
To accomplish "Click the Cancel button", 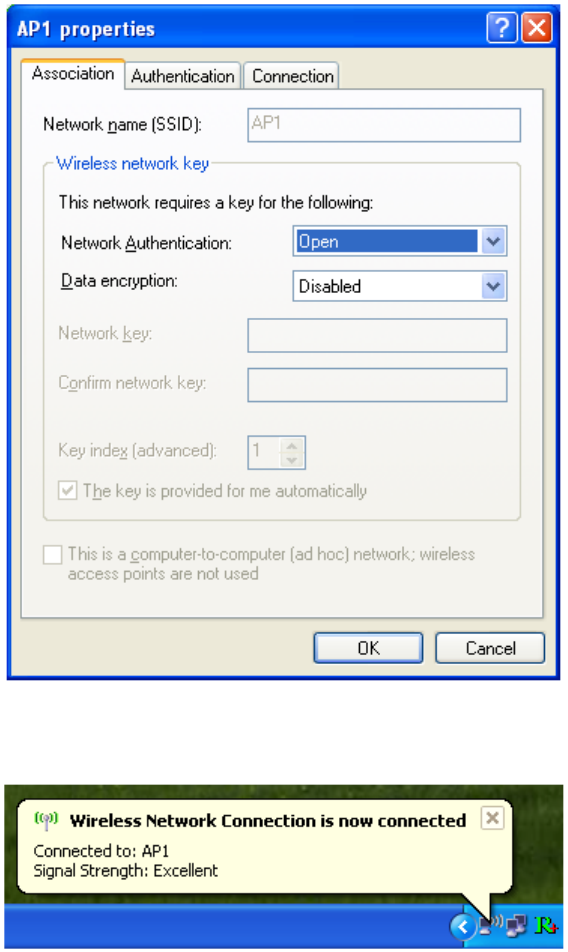I will click(490, 648).
